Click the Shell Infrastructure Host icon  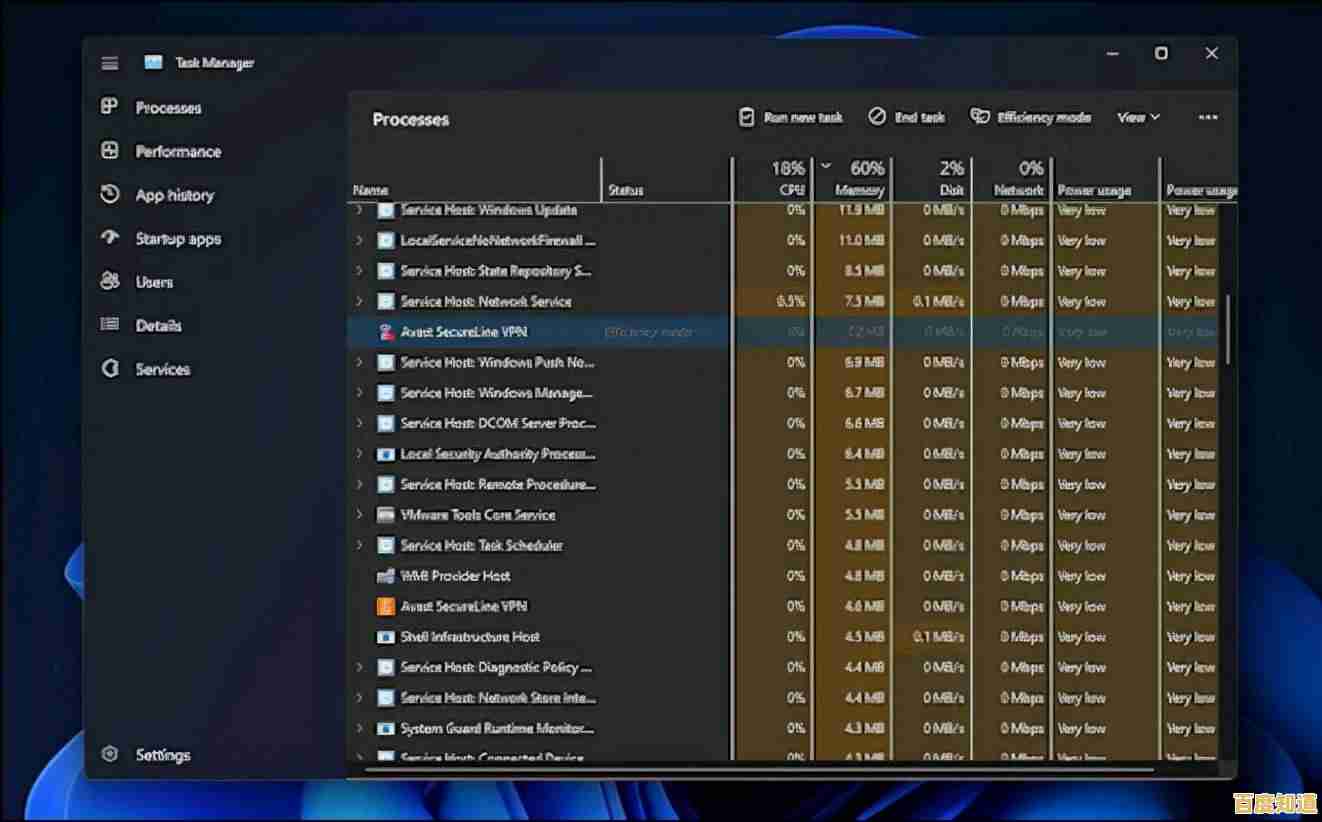[x=385, y=636]
